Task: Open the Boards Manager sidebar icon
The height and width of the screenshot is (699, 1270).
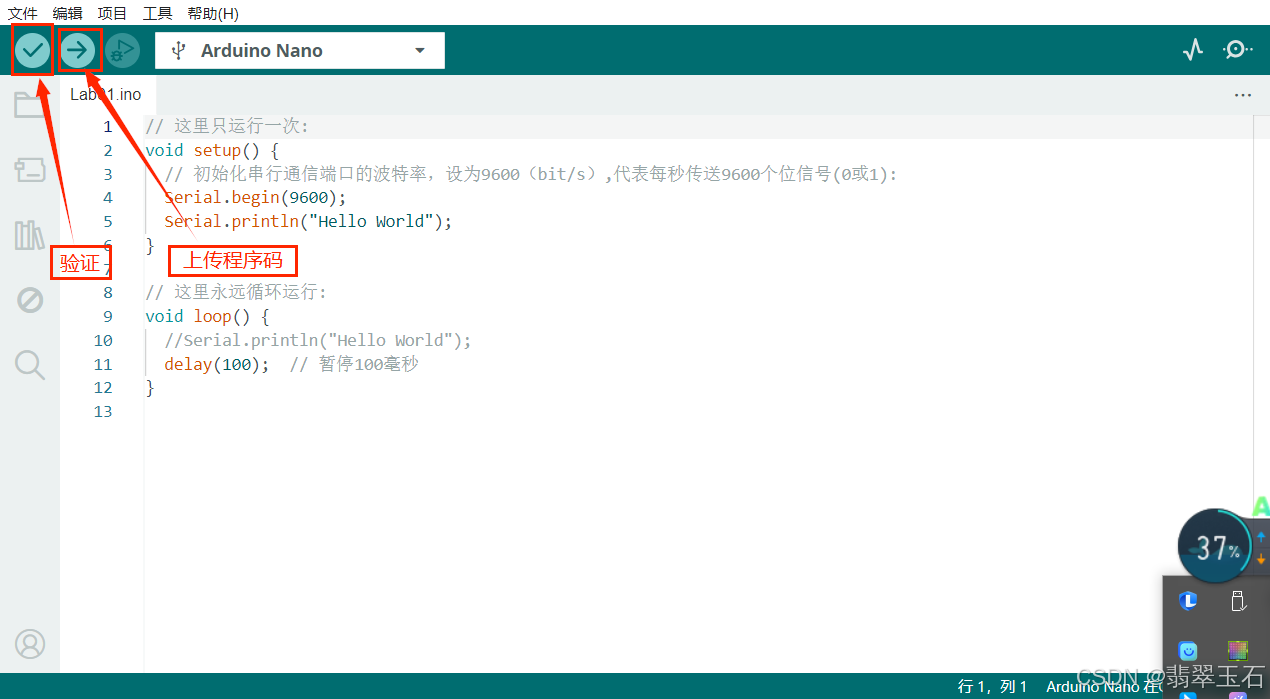Action: [29, 169]
